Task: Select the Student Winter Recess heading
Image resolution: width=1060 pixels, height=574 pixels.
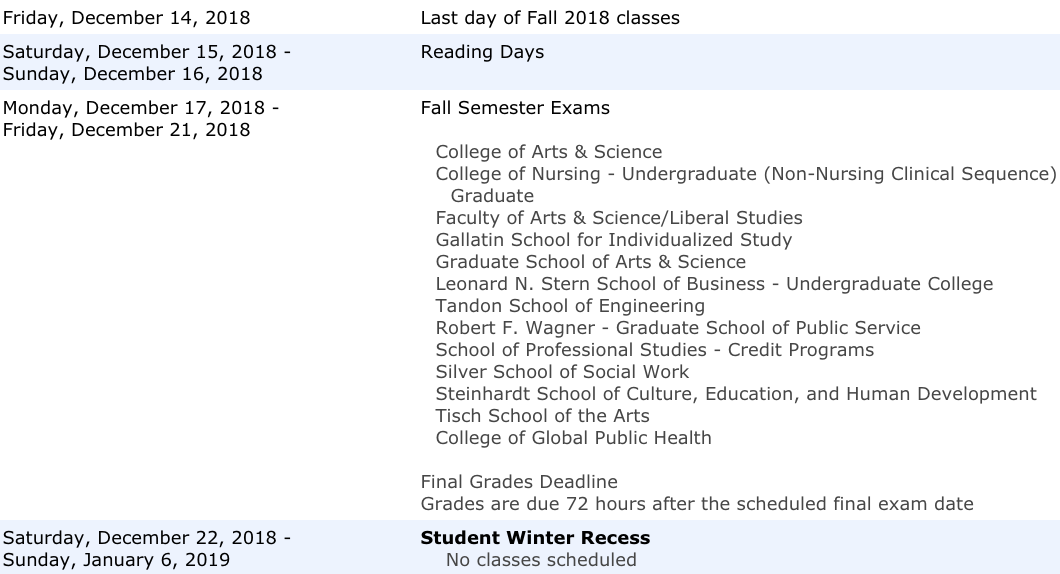Action: pyautogui.click(x=535, y=537)
